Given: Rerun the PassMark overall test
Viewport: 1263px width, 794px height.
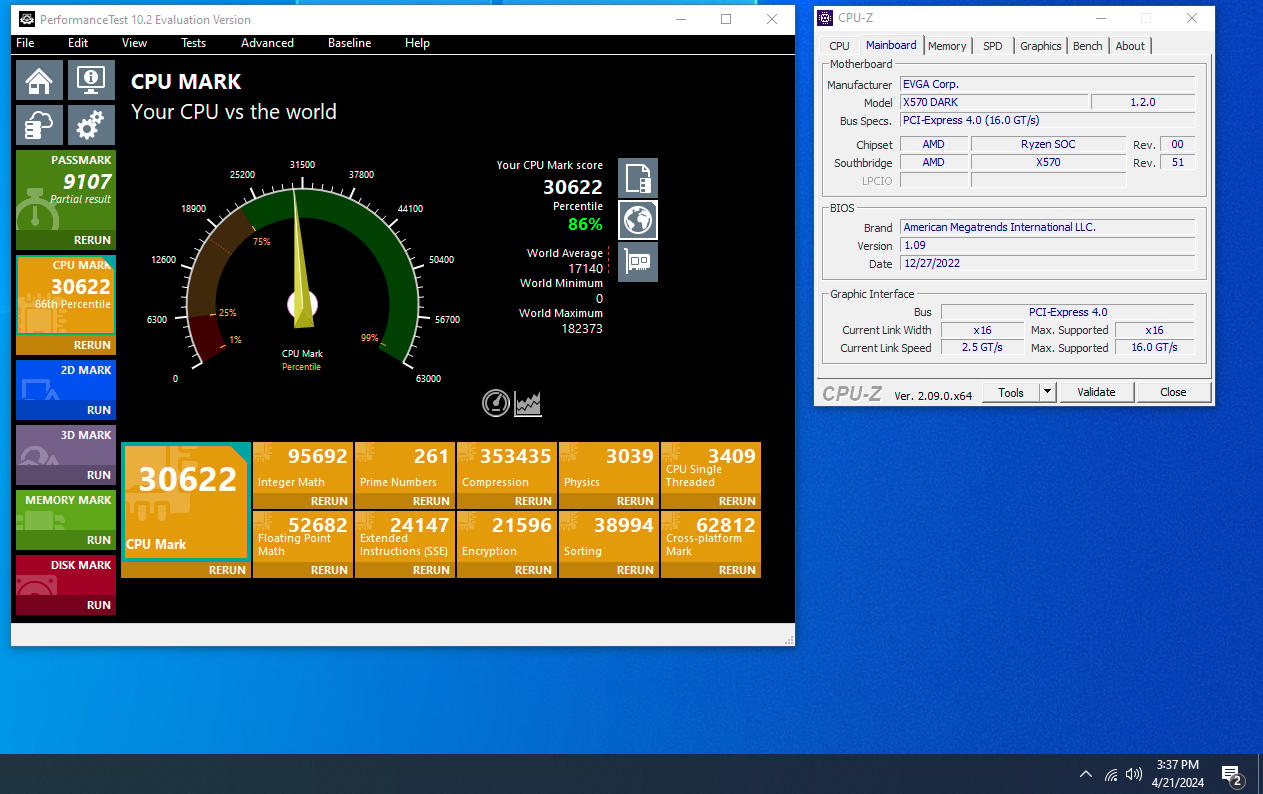Looking at the screenshot, I should point(92,240).
